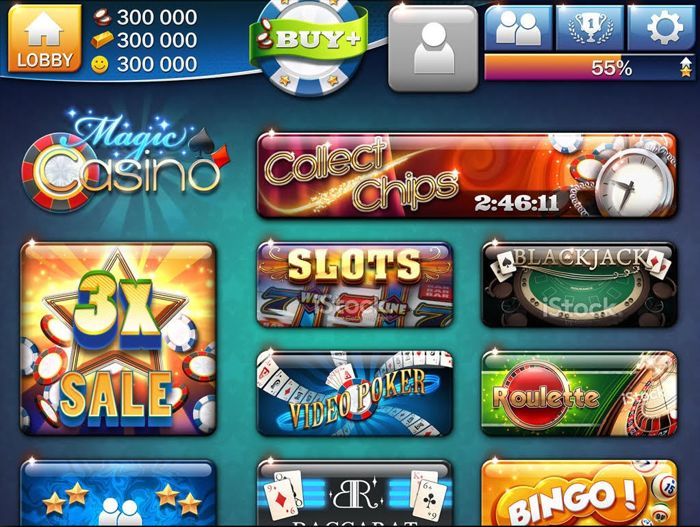
Task: Open the friends icon in the top bar
Action: pos(519,29)
